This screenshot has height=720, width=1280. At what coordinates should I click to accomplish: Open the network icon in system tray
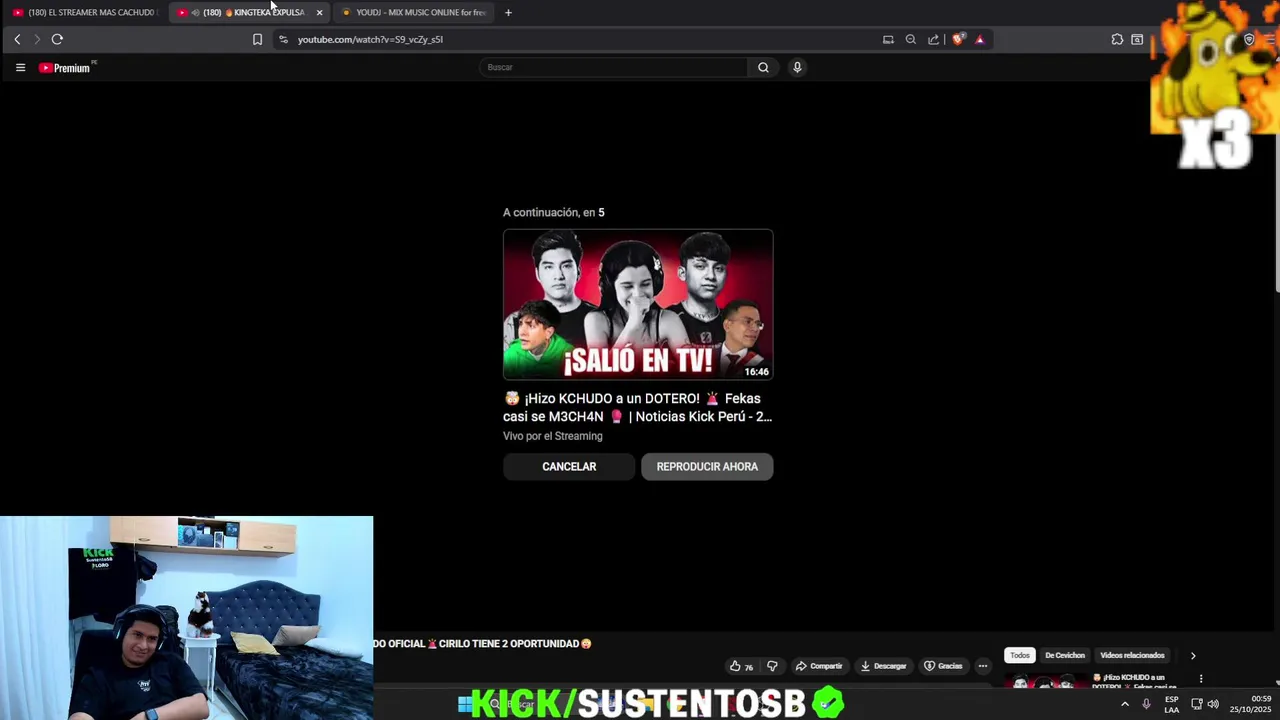(x=1196, y=704)
